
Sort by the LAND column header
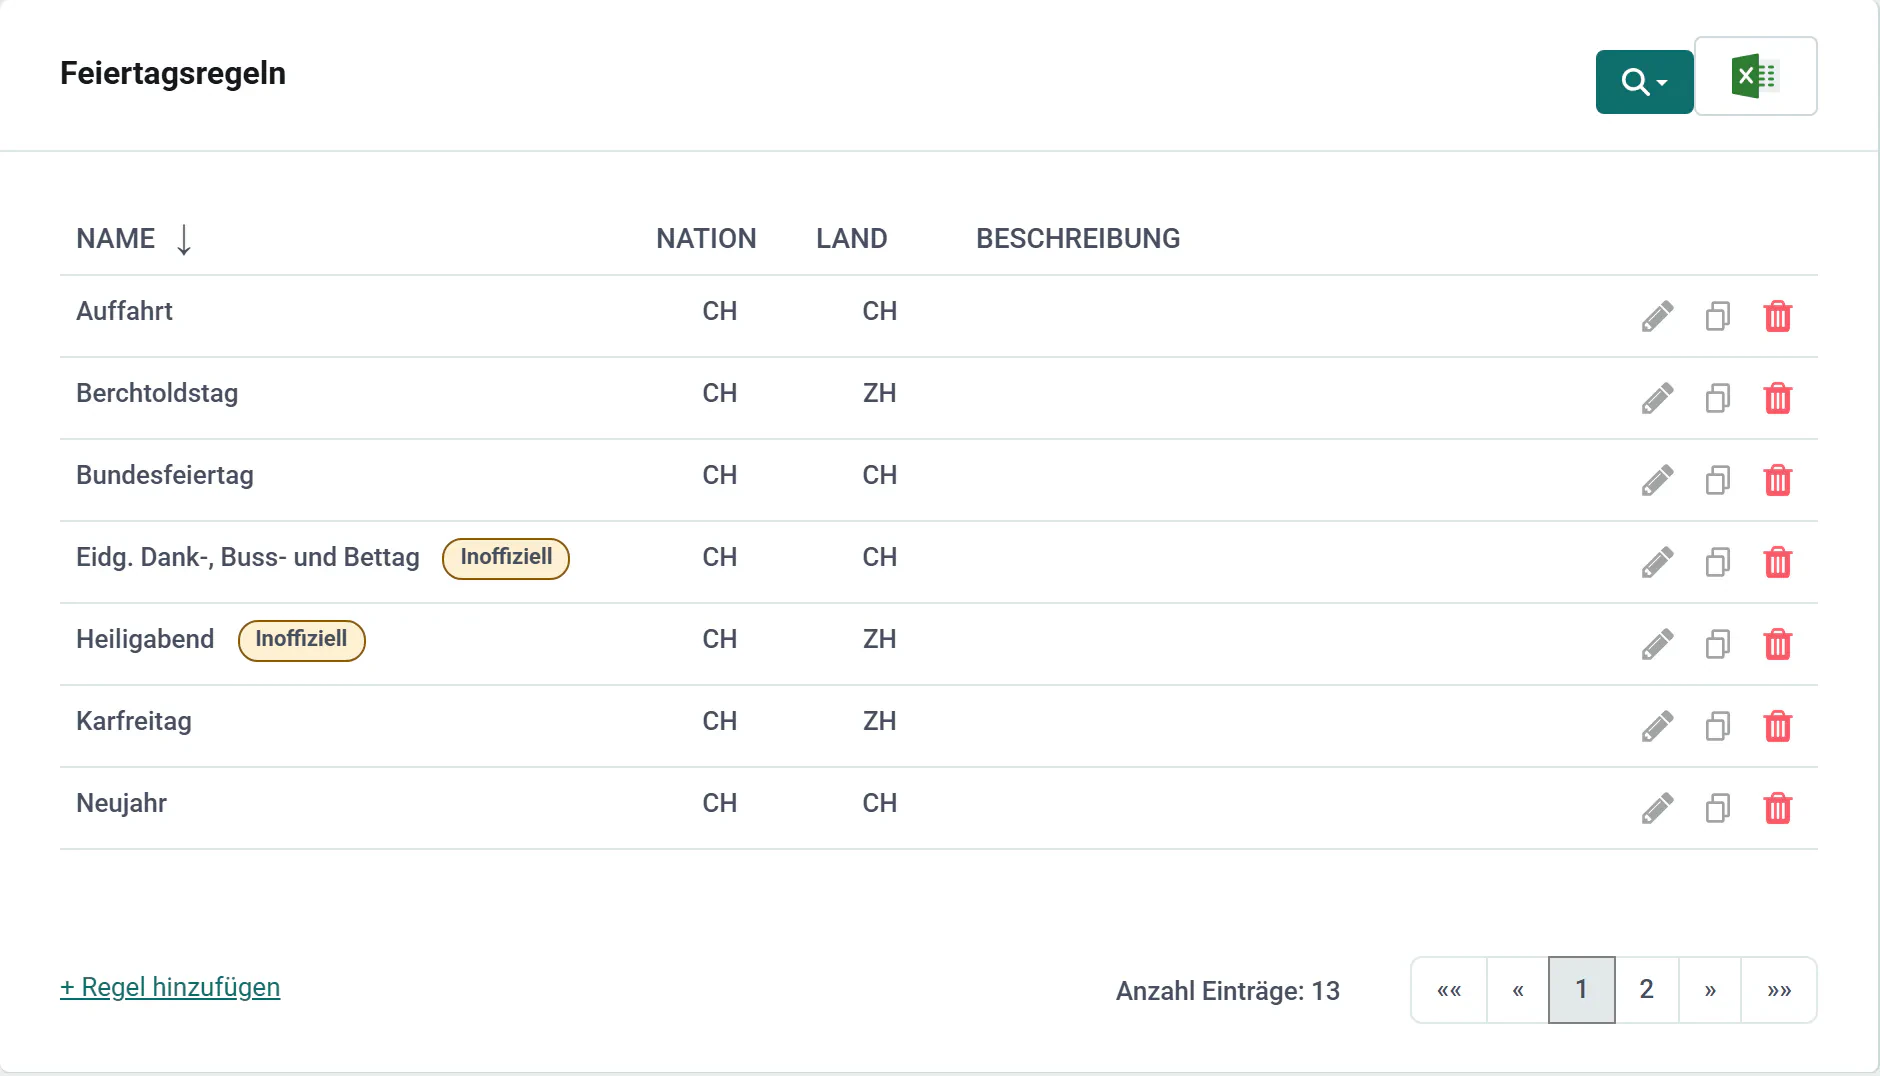click(x=852, y=239)
